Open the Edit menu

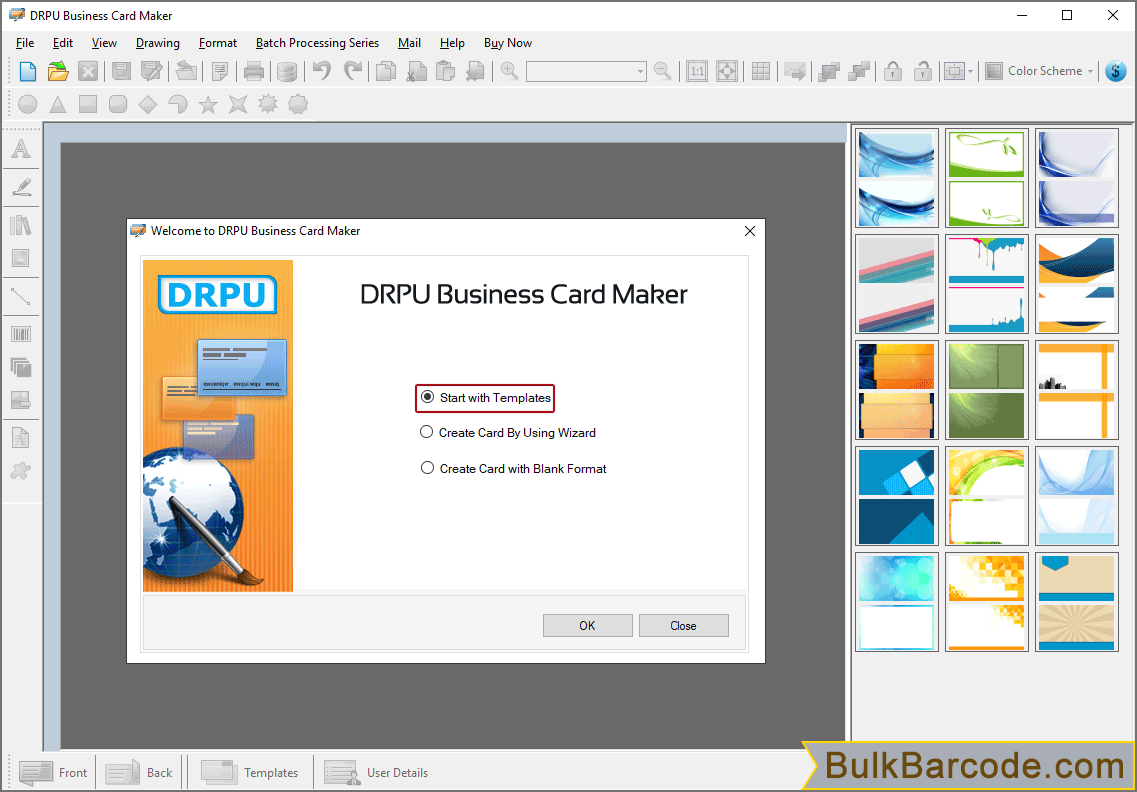click(x=63, y=44)
